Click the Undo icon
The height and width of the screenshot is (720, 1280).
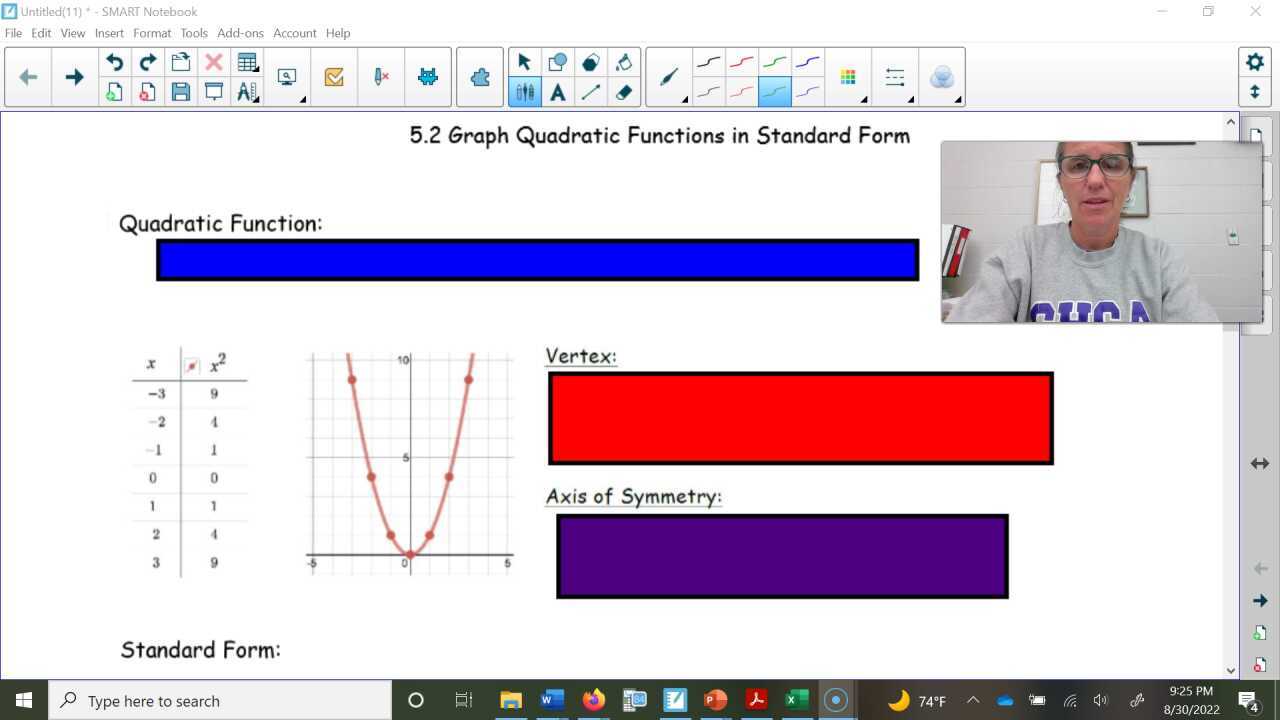click(113, 61)
